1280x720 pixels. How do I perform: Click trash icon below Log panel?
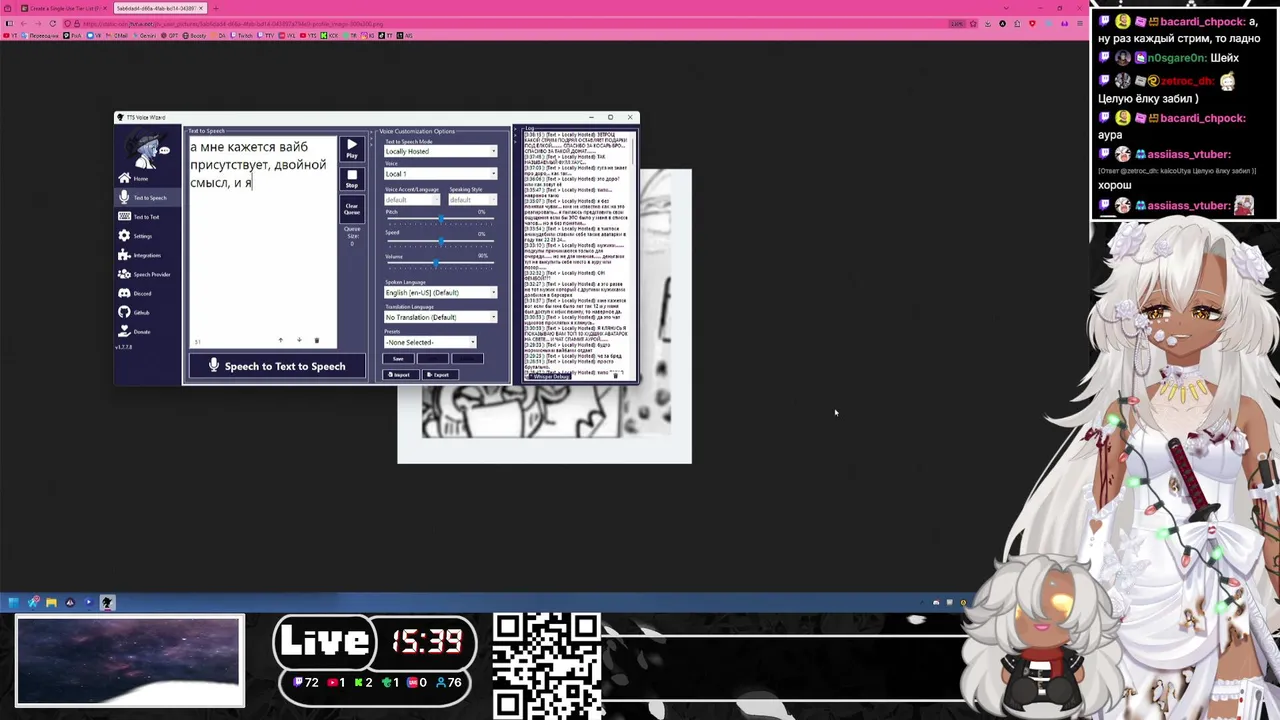[616, 376]
